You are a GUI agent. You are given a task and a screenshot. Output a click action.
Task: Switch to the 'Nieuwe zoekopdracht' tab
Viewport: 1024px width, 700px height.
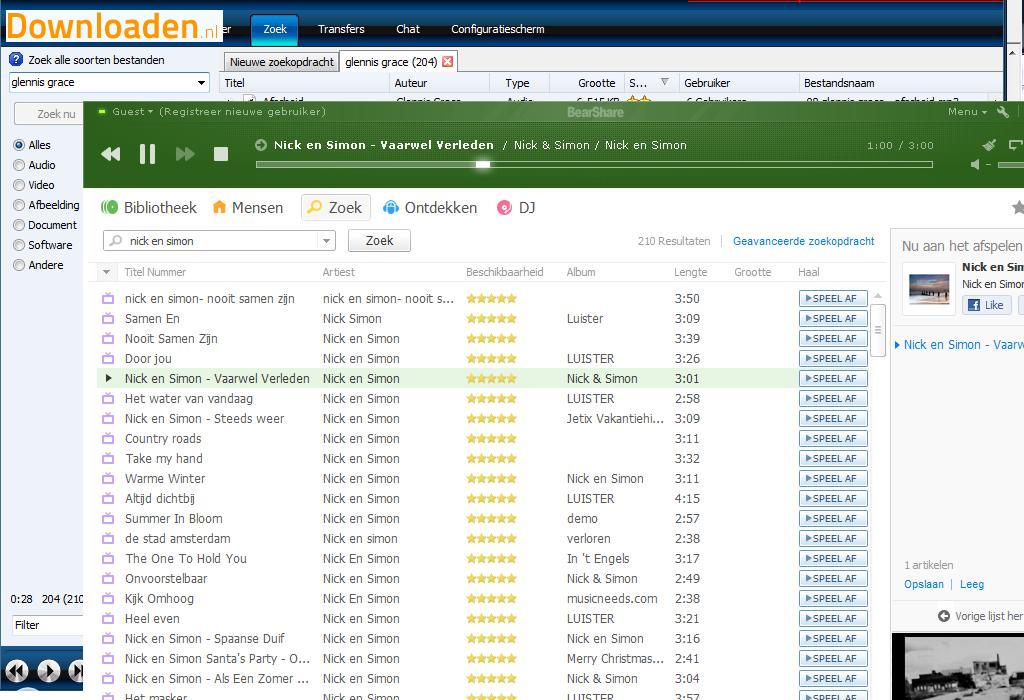(281, 61)
